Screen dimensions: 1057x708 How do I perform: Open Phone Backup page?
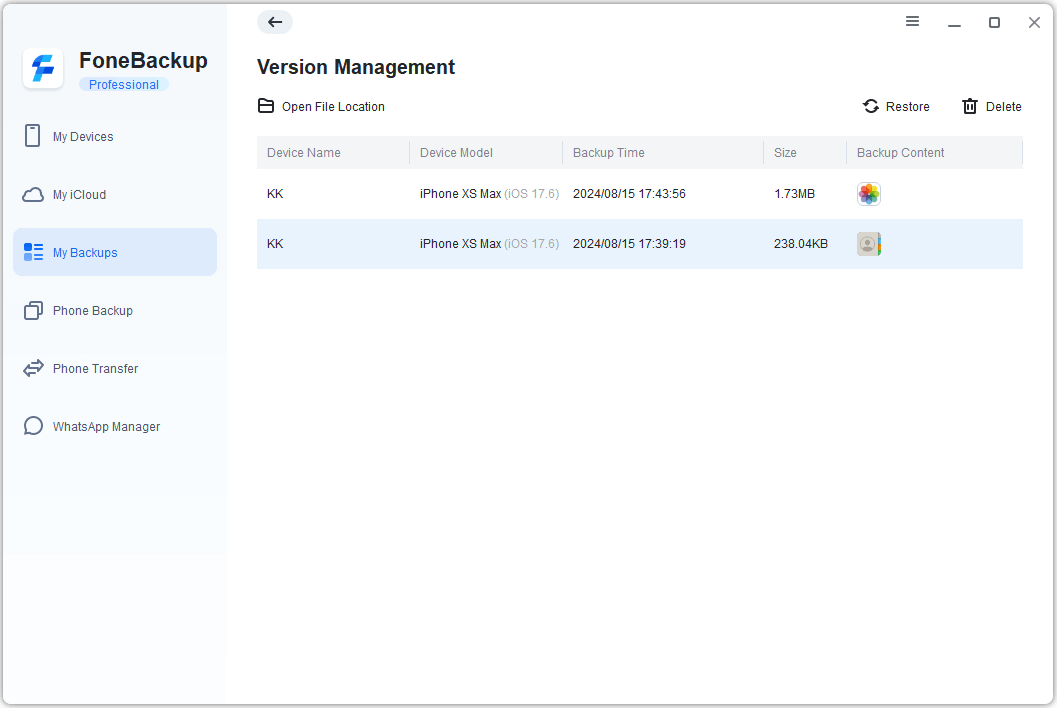click(92, 311)
